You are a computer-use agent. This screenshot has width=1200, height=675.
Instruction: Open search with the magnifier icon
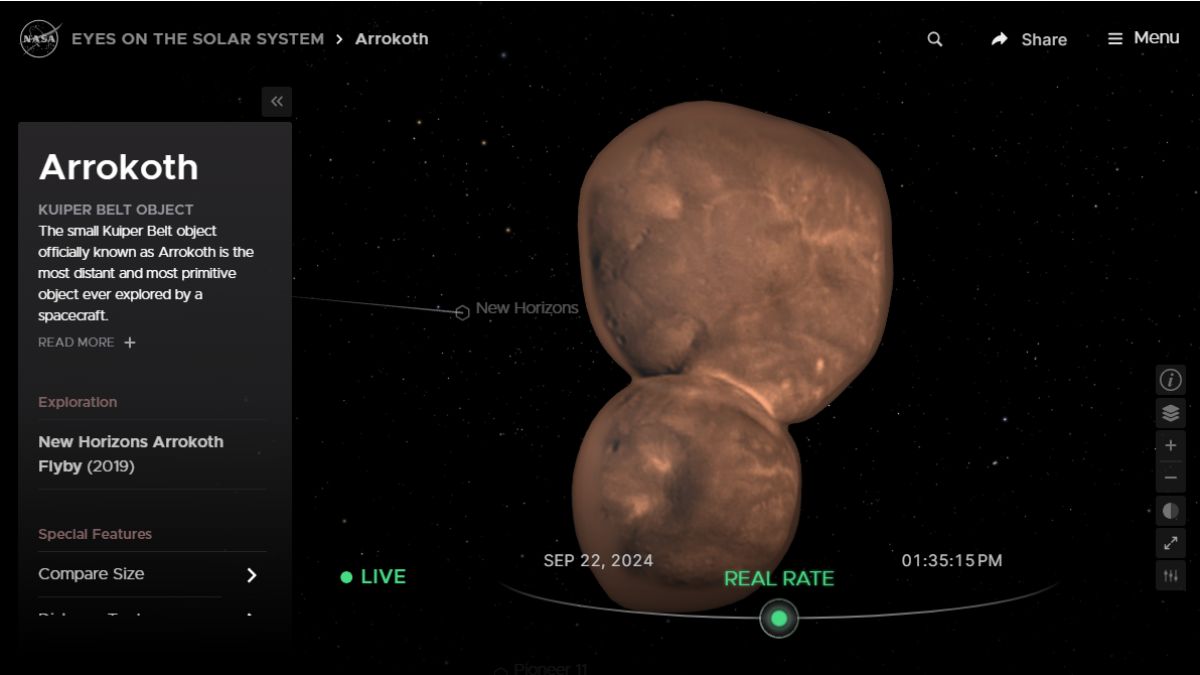point(934,39)
